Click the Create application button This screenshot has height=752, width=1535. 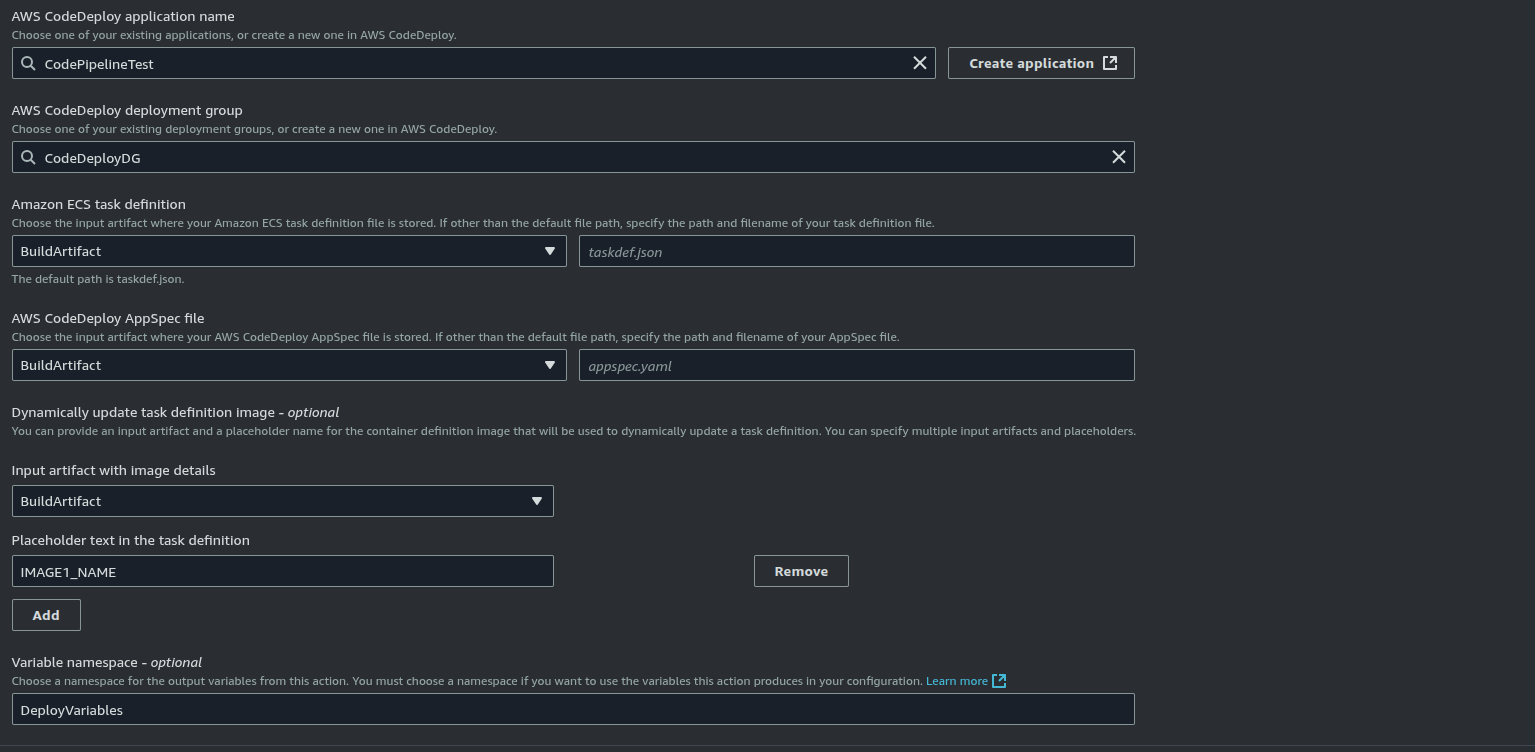(x=1041, y=63)
